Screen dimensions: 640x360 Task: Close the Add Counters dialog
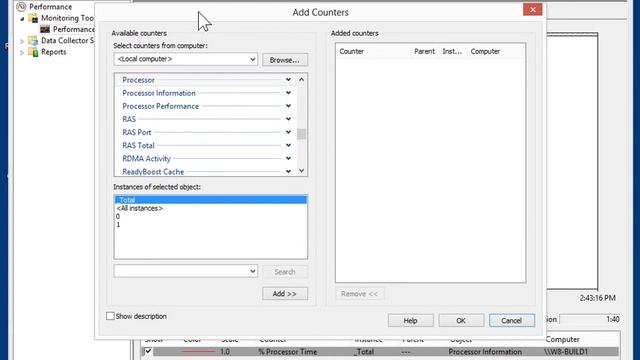click(533, 9)
